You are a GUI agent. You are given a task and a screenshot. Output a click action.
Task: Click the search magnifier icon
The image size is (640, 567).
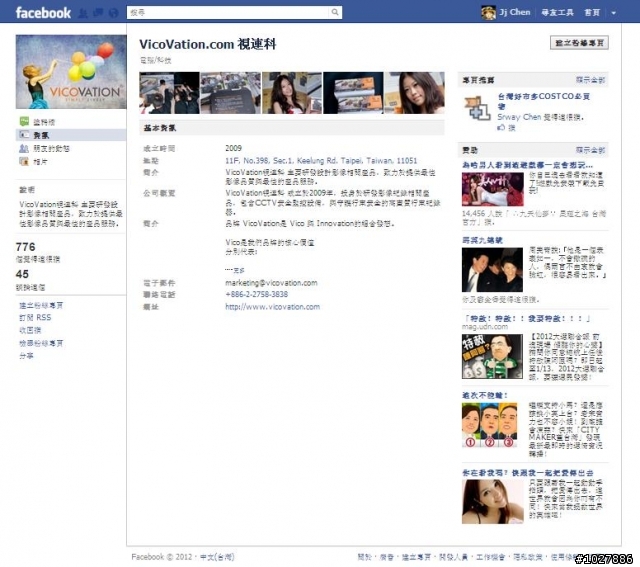(335, 12)
